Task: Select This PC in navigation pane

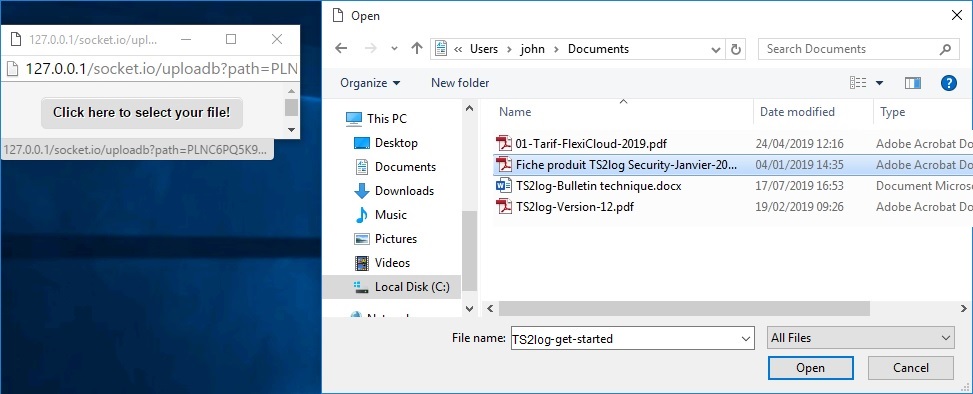Action: (387, 119)
